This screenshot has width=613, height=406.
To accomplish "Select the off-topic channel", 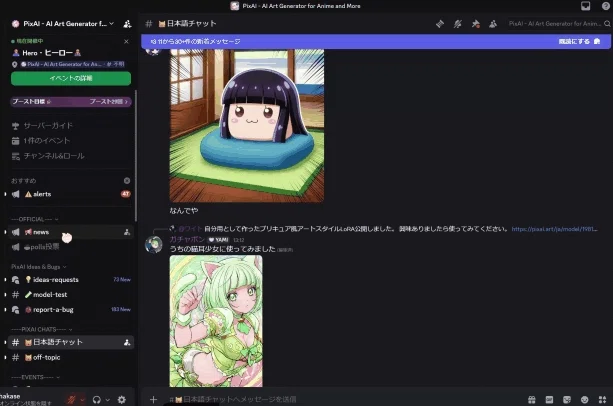I will click(x=71, y=357).
